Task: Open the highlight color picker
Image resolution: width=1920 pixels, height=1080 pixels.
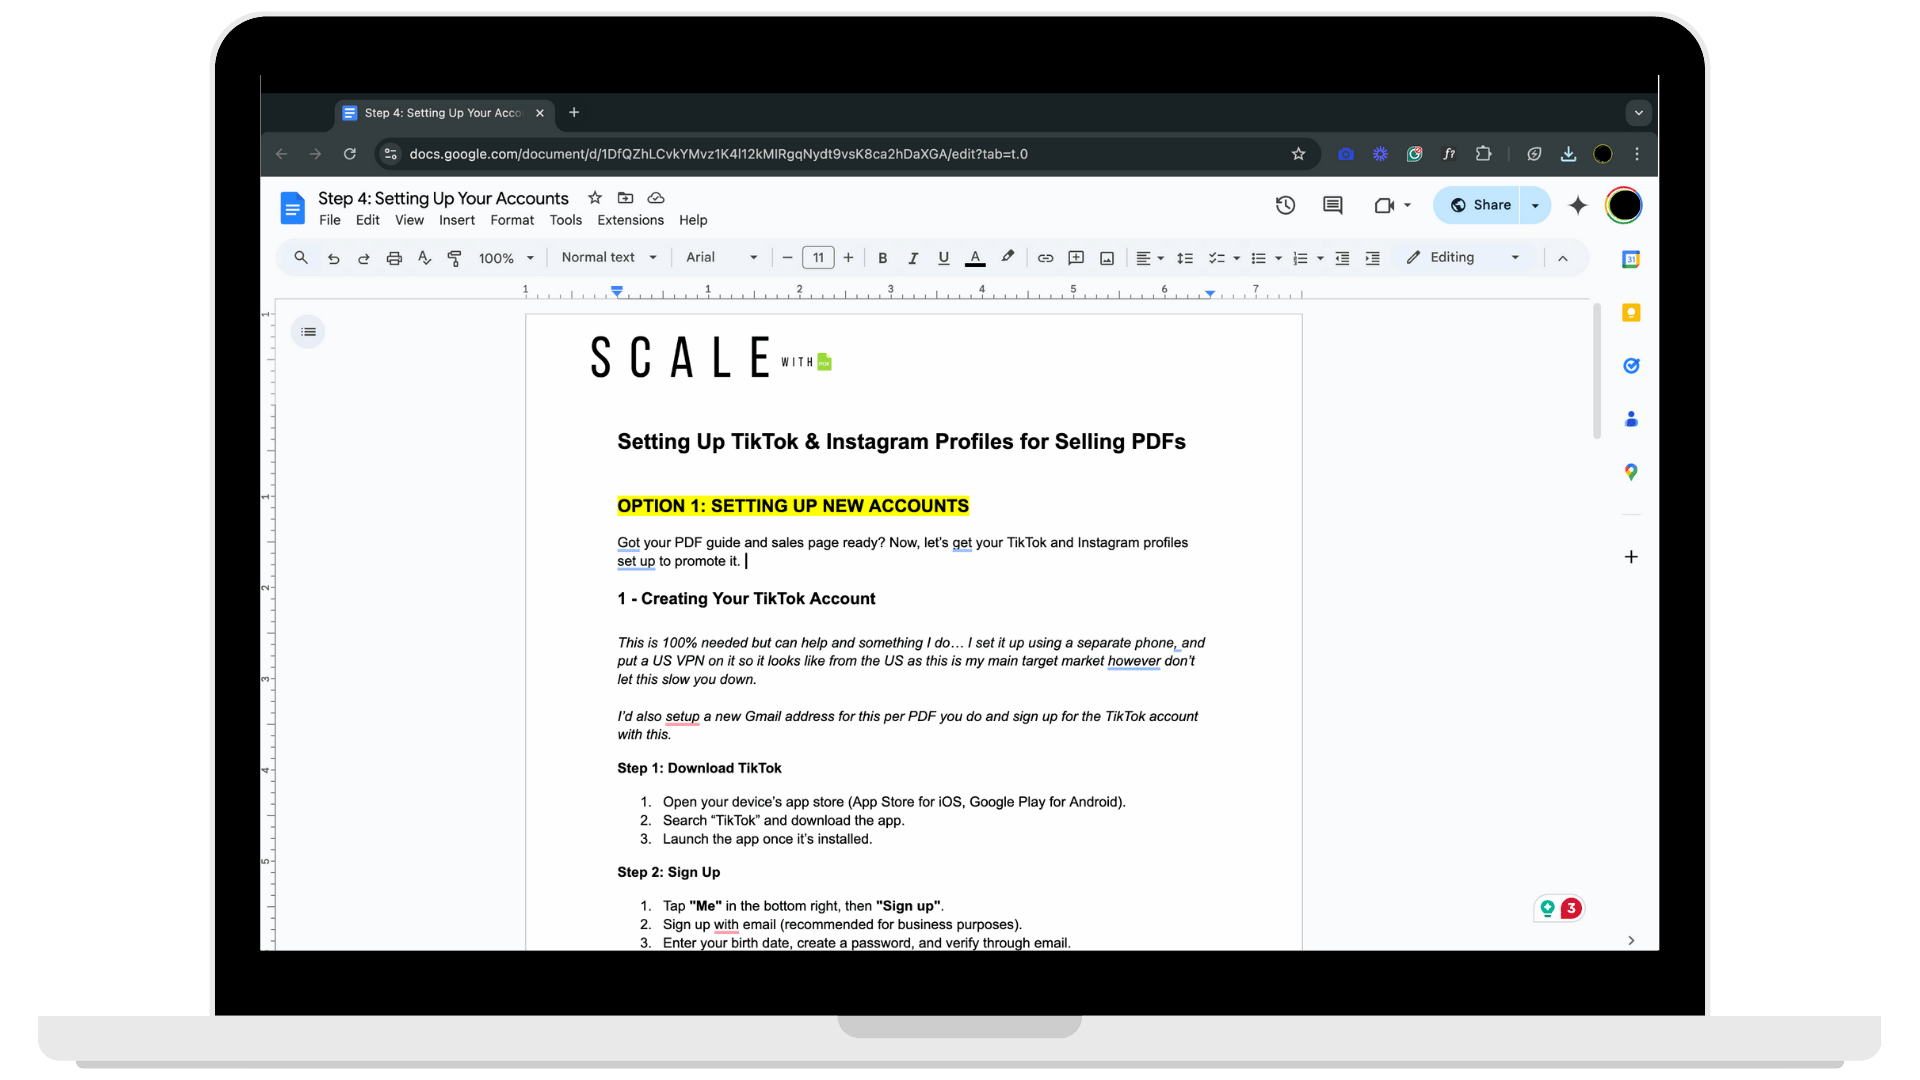Action: click(x=1008, y=257)
